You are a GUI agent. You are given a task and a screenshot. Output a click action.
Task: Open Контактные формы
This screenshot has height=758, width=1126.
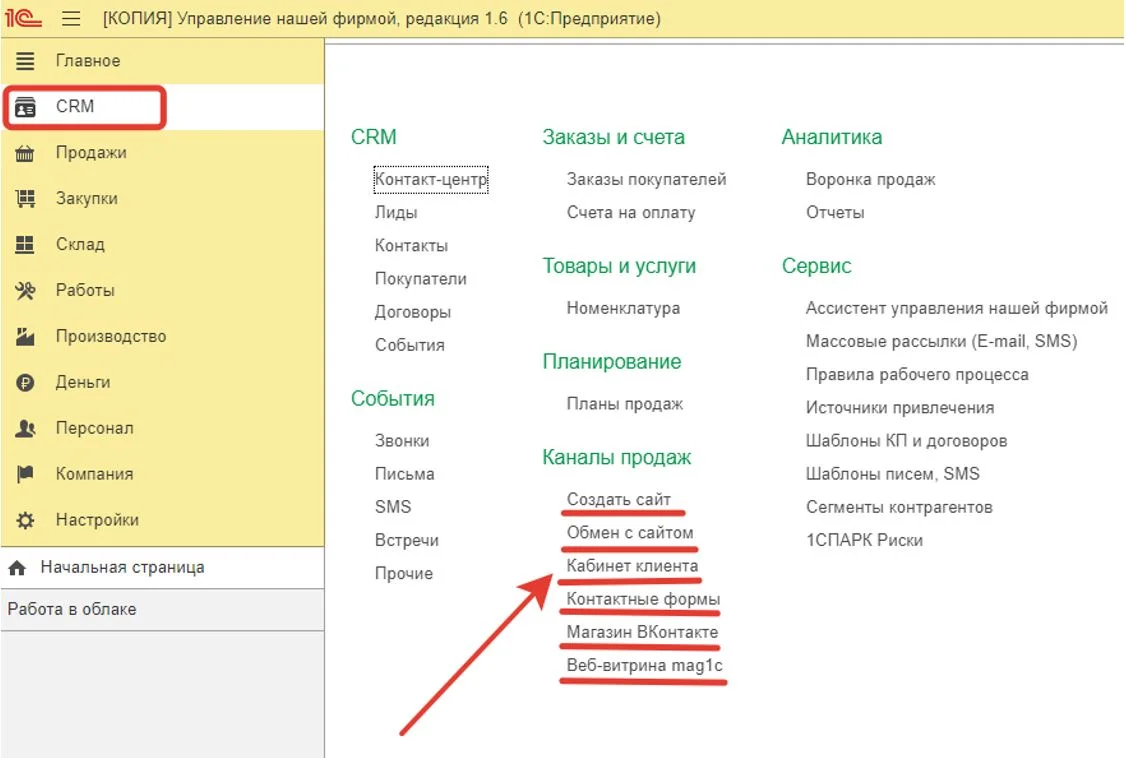643,599
